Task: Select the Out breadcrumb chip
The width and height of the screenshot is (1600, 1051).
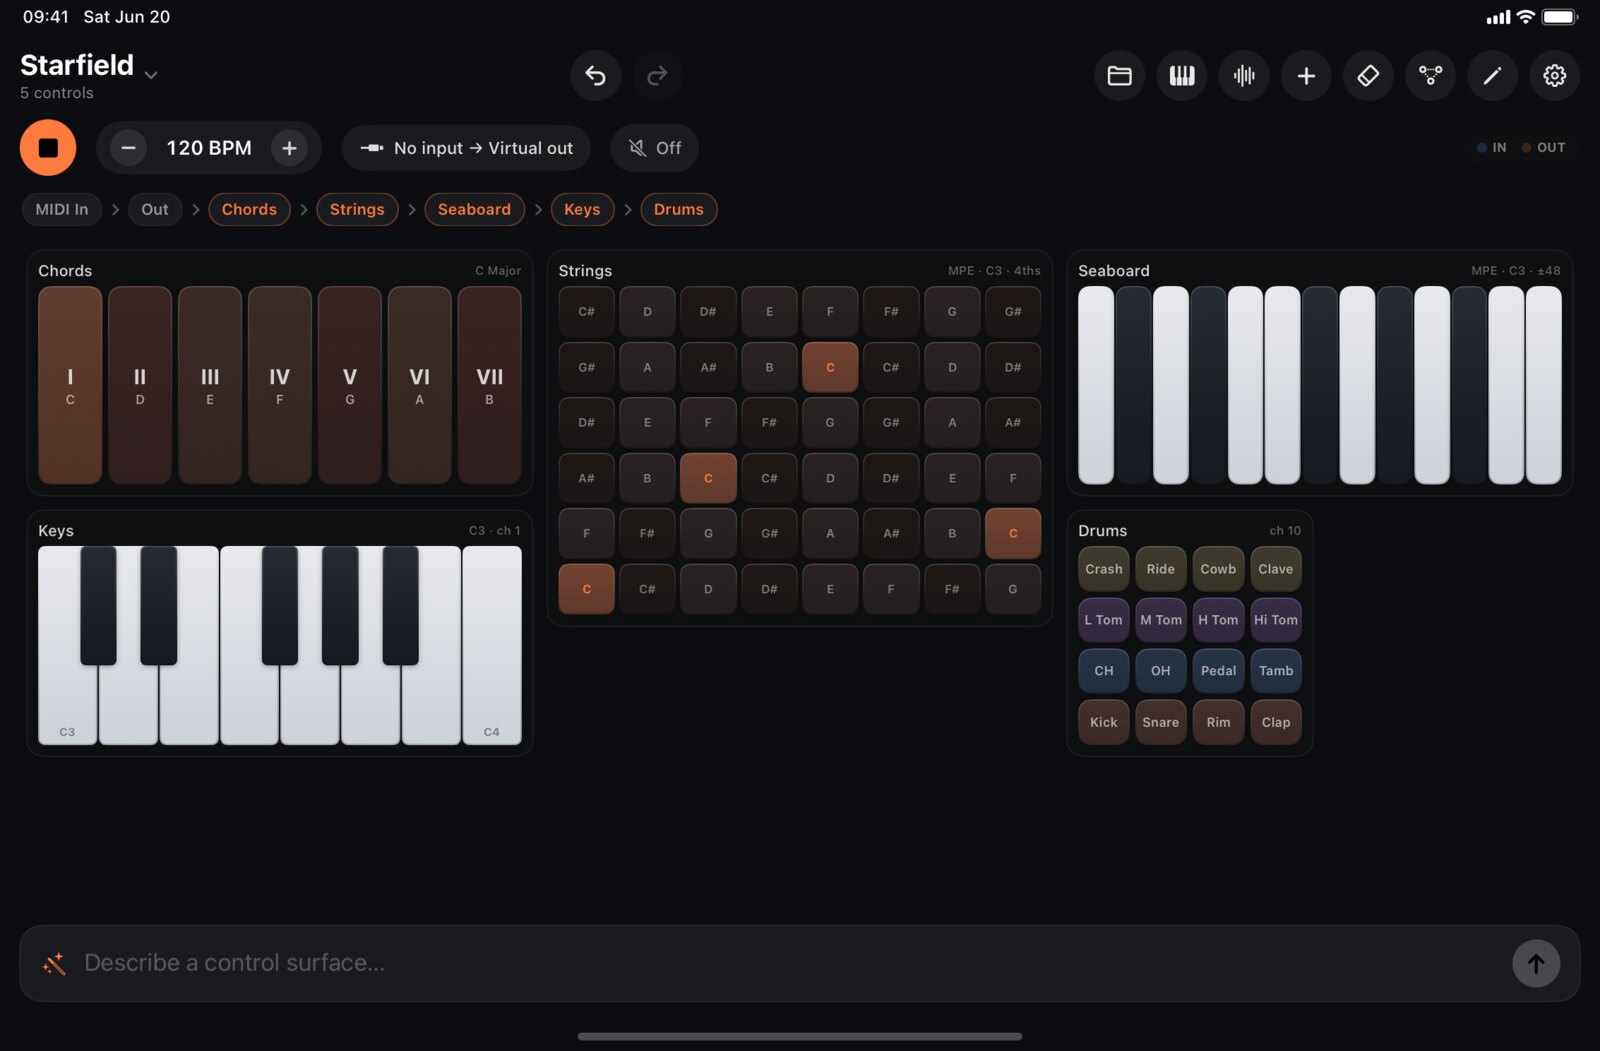Action: (x=155, y=209)
